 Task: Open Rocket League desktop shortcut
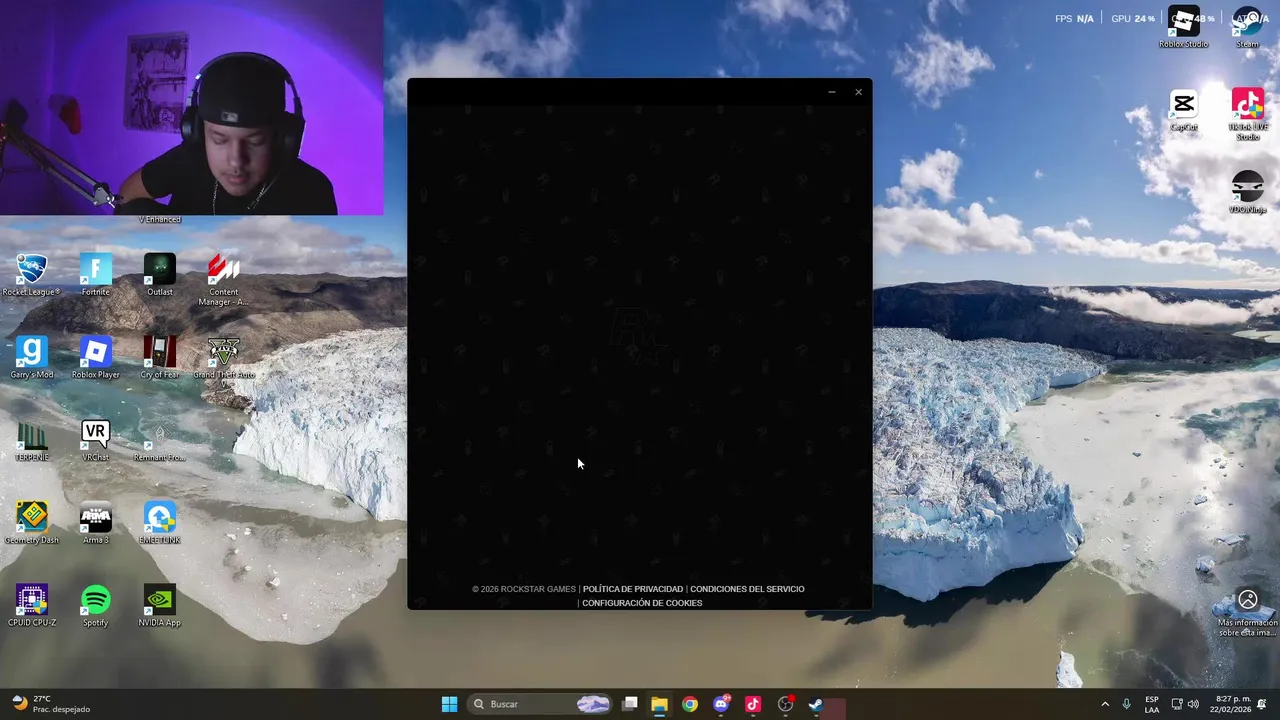pos(31,275)
